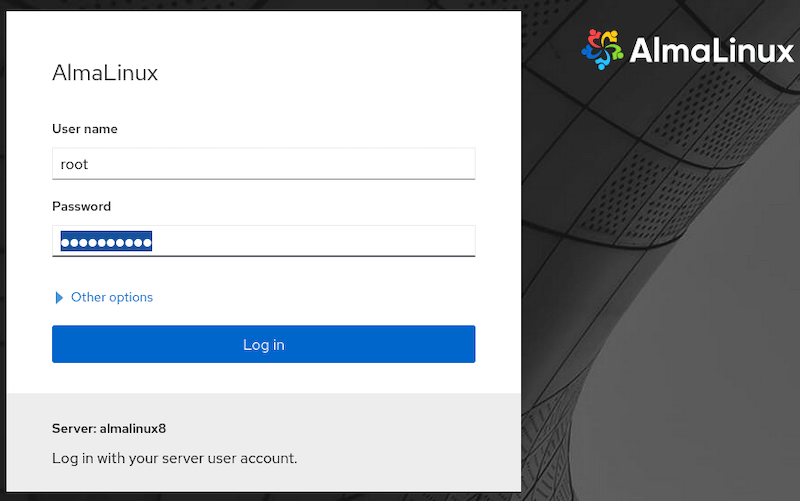800x501 pixels.
Task: Click 'Log in with your server user account.'
Action: point(174,458)
